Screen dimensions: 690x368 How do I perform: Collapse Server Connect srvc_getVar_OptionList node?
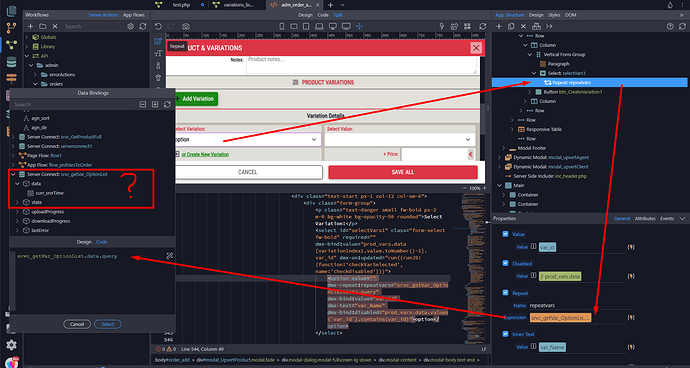coord(13,174)
